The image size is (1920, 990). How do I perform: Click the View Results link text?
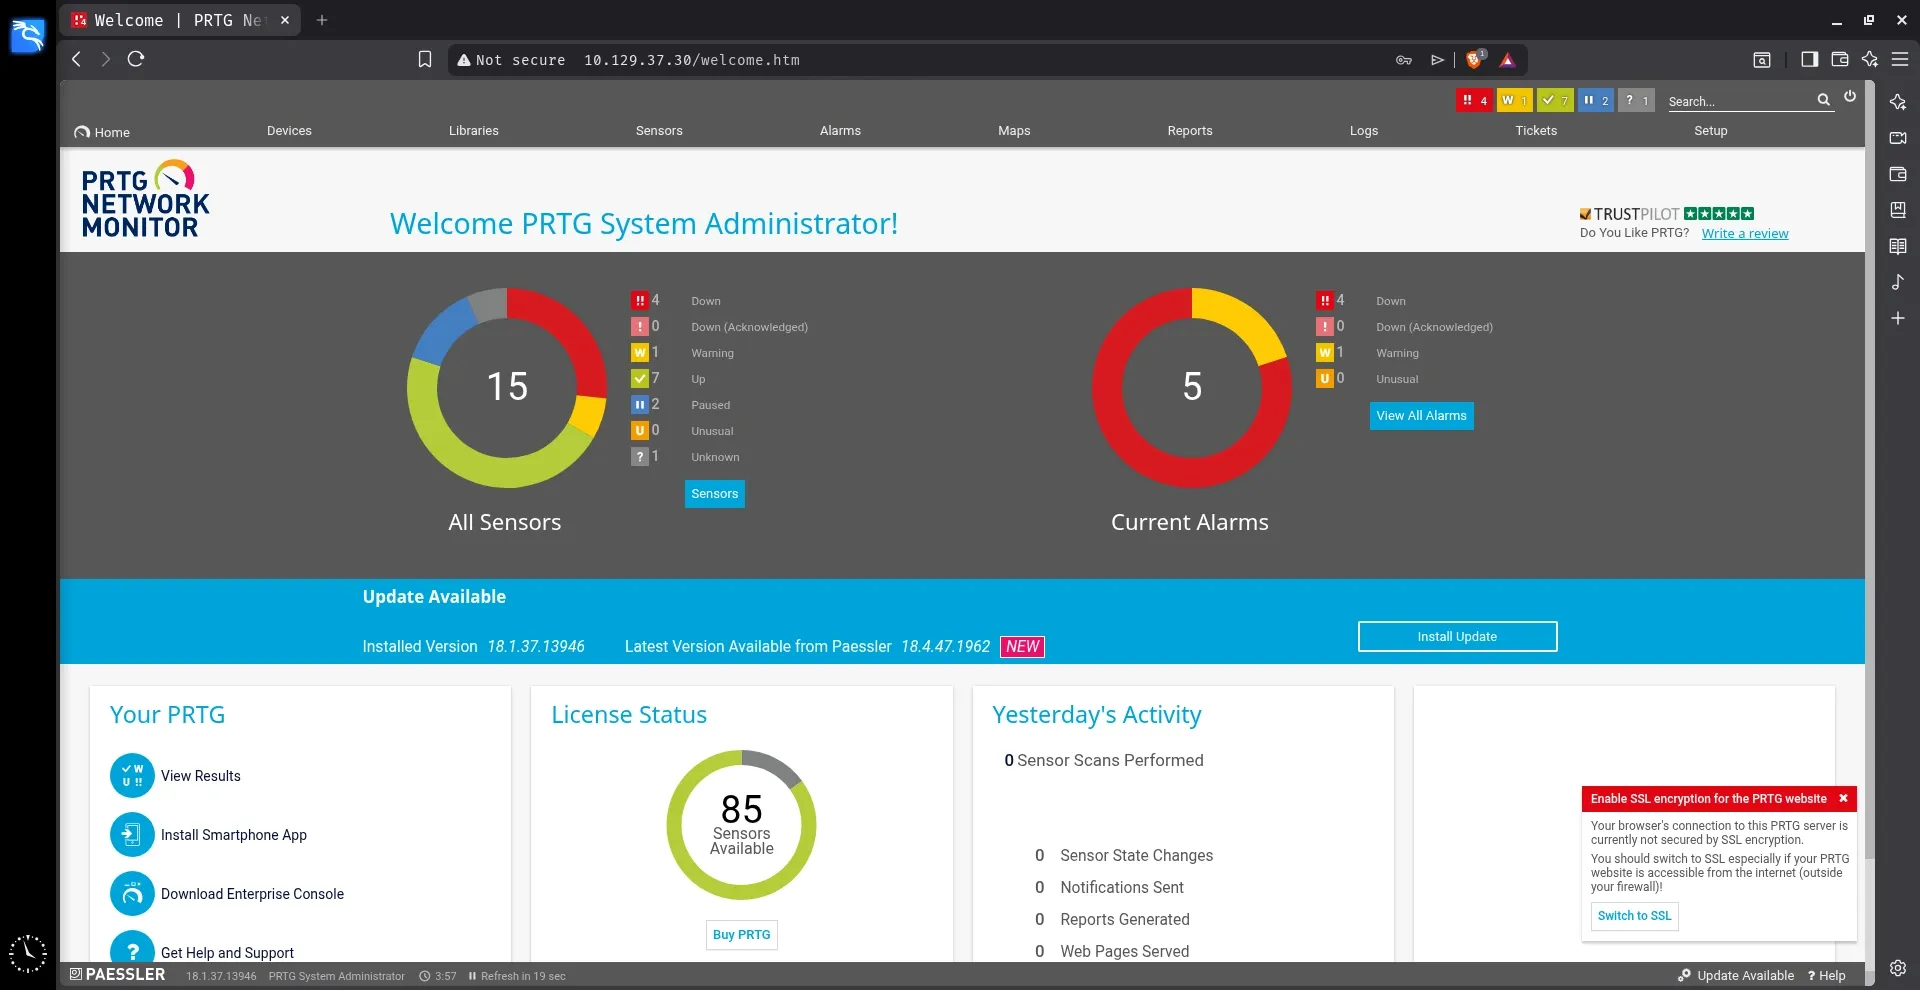[201, 776]
